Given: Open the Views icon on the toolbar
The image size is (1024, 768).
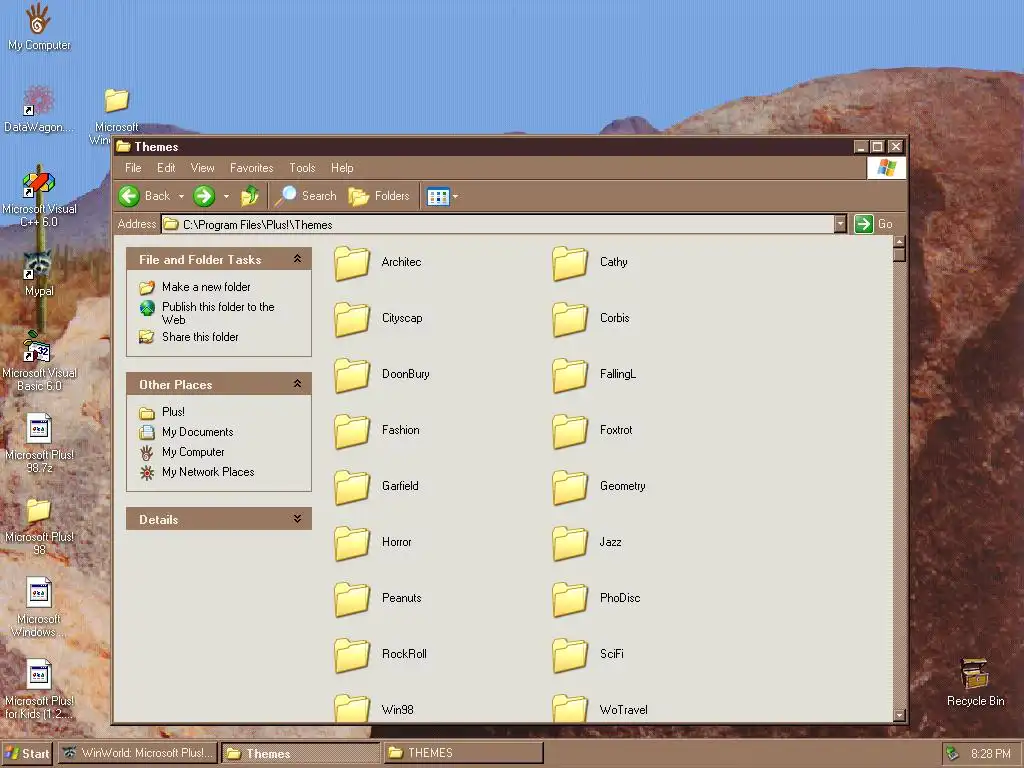Looking at the screenshot, I should coord(438,196).
